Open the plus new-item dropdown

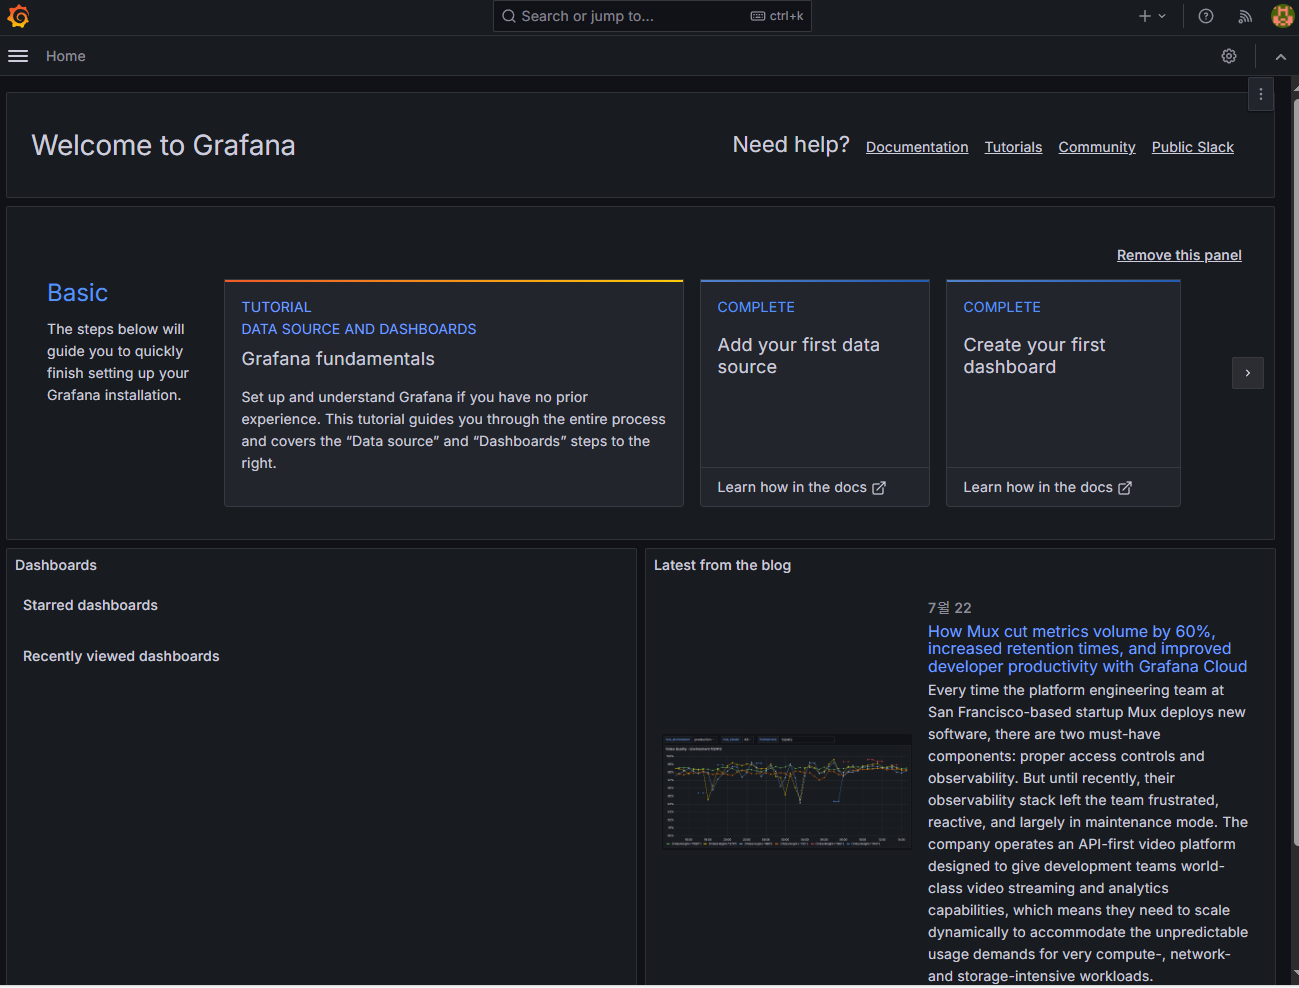[x=1153, y=16]
